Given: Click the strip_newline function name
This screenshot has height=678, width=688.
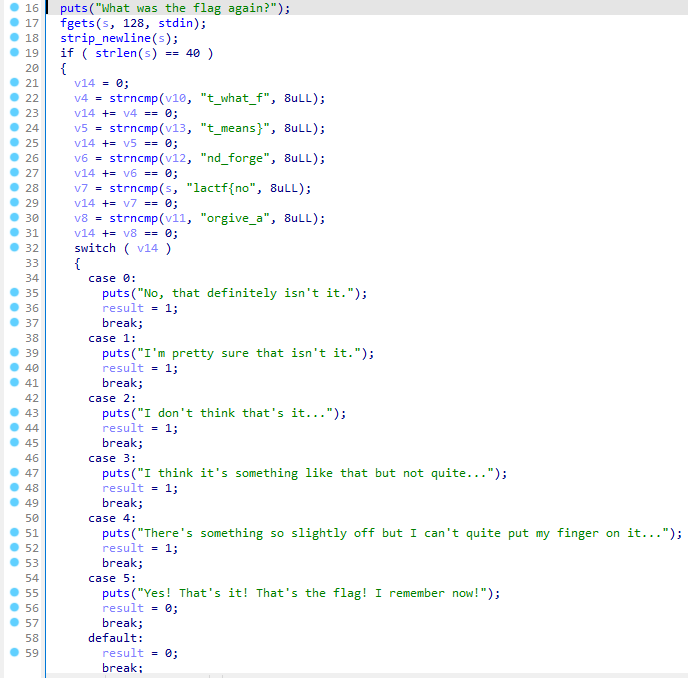Looking at the screenshot, I should tap(106, 38).
